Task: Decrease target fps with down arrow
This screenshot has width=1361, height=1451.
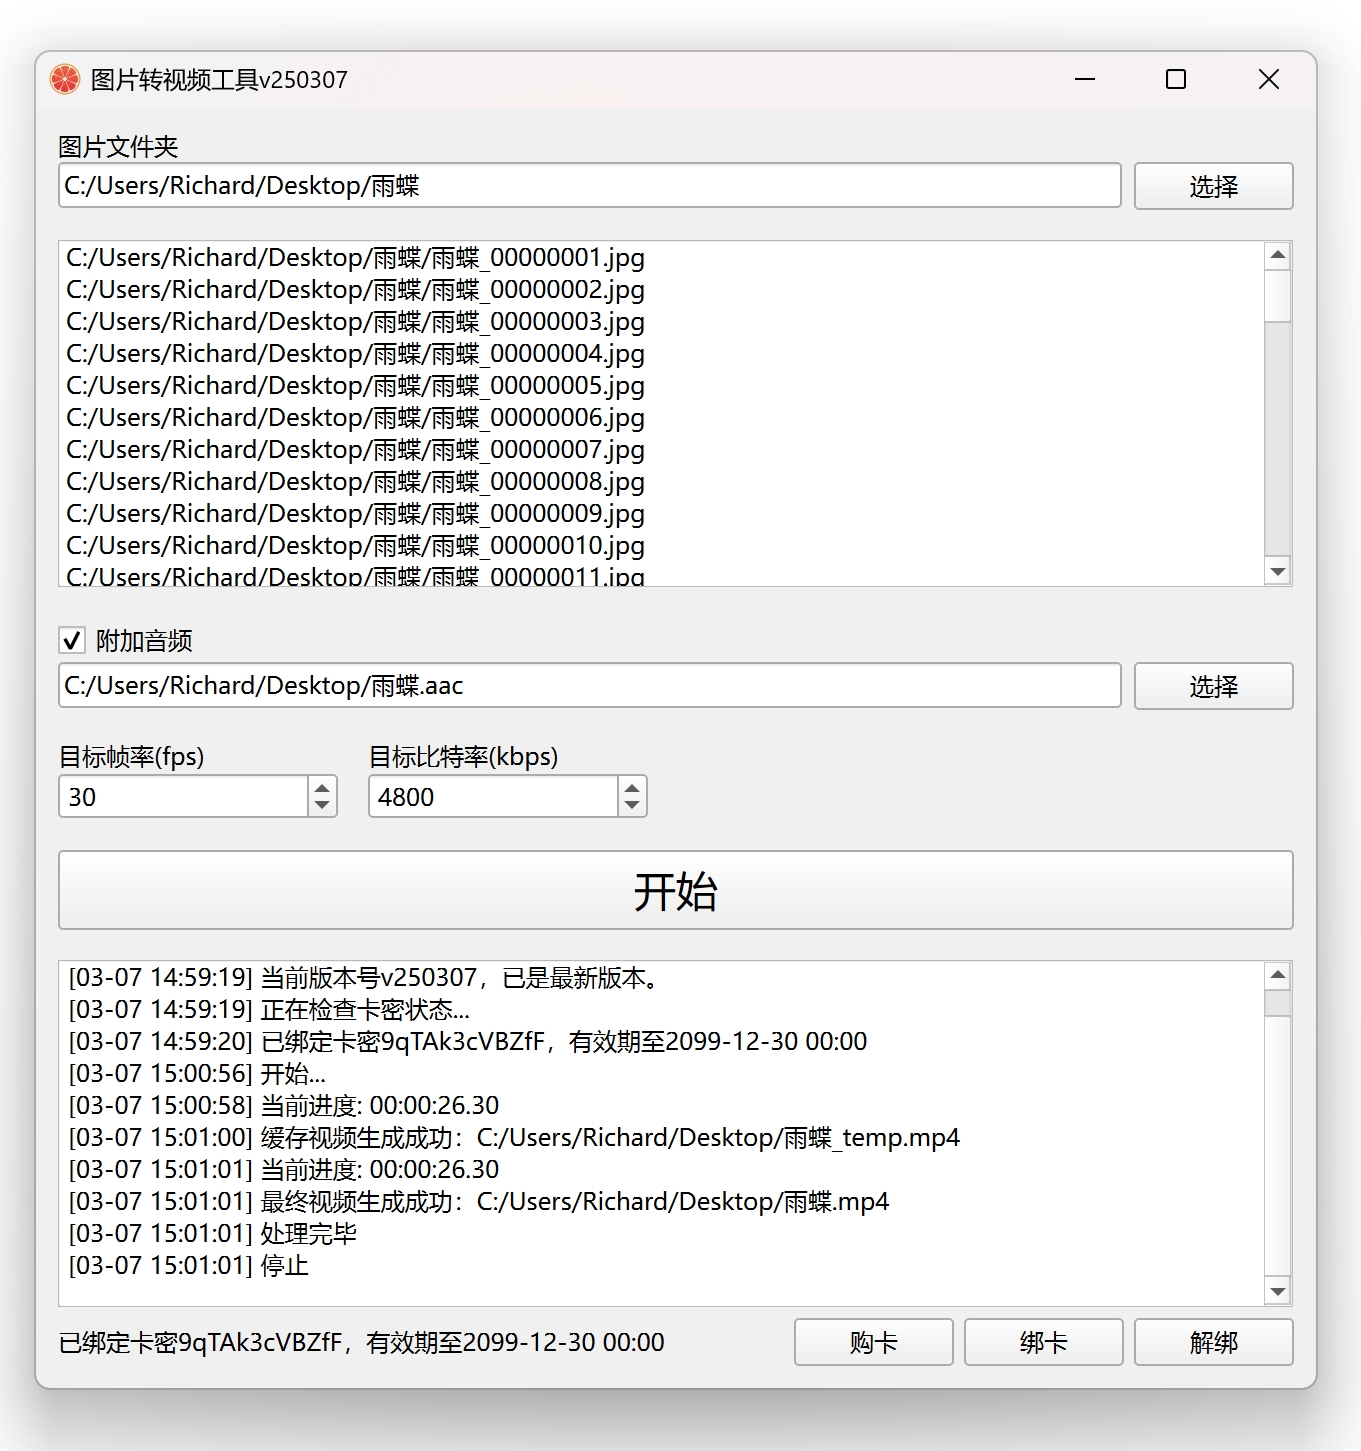Action: pyautogui.click(x=322, y=806)
